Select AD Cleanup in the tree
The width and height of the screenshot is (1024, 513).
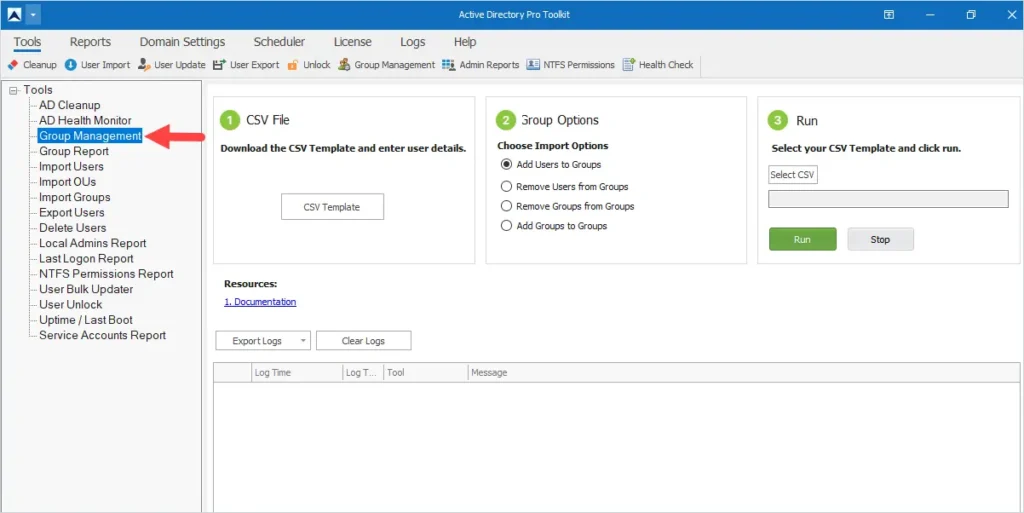pos(70,105)
